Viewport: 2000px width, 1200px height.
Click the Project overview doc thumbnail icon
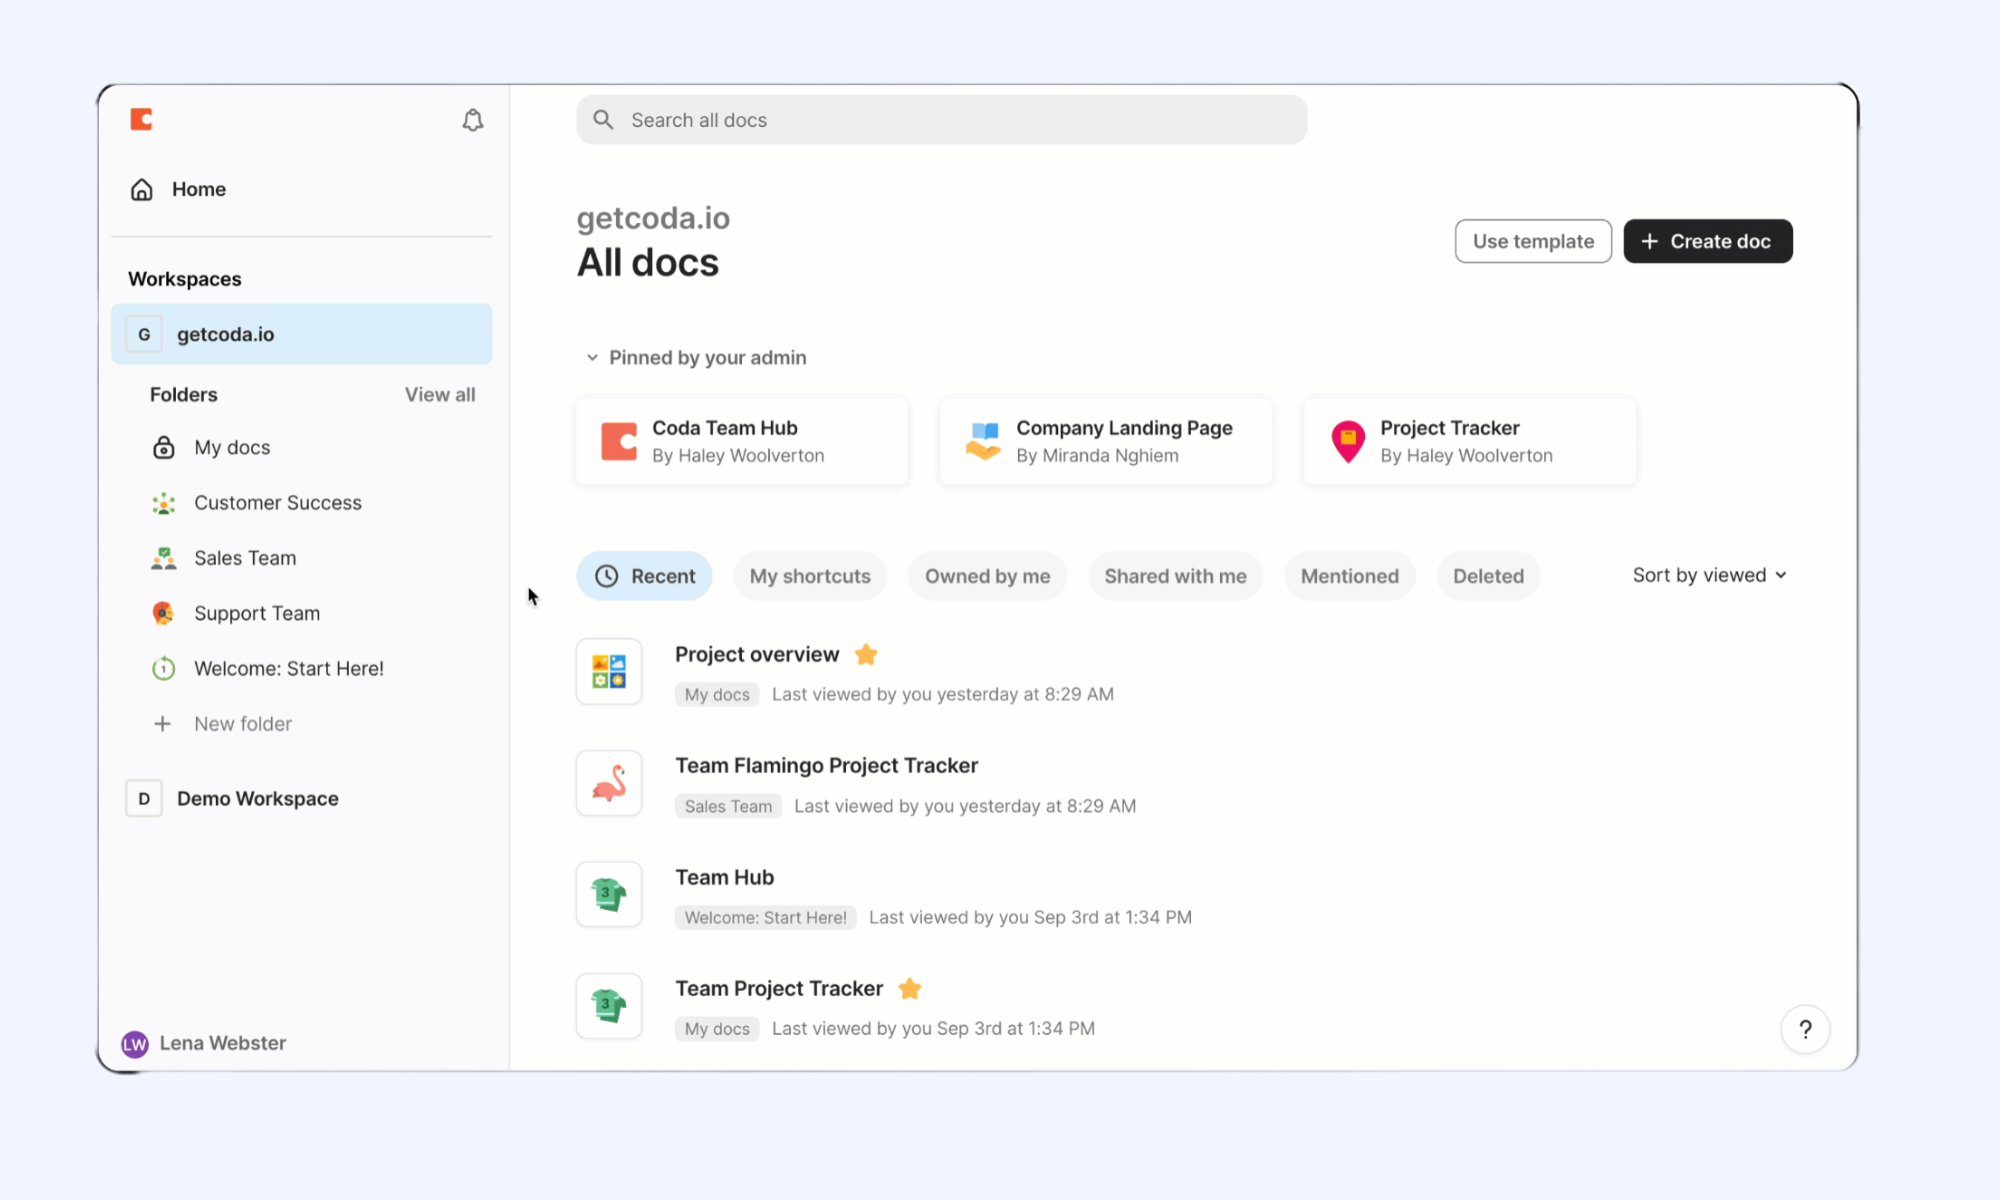pos(609,671)
